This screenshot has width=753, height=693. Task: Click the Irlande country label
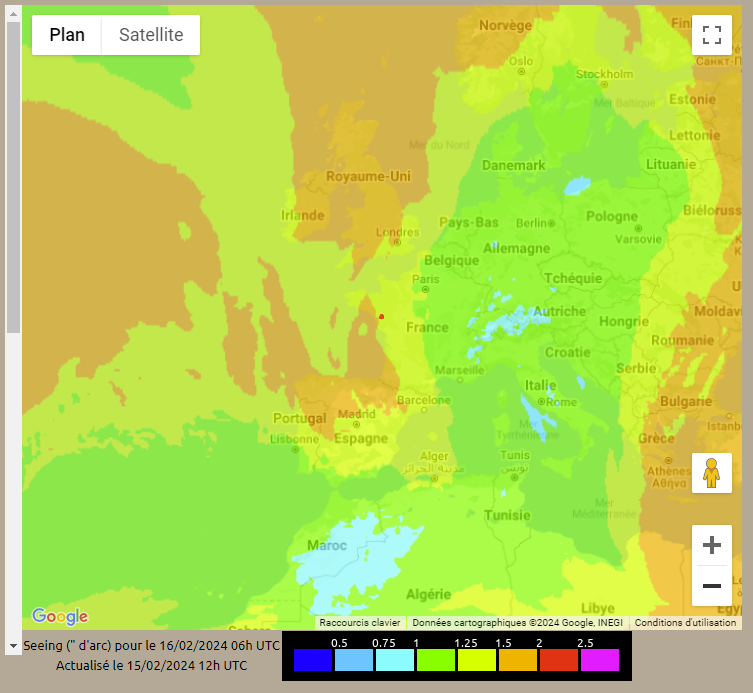click(x=303, y=215)
